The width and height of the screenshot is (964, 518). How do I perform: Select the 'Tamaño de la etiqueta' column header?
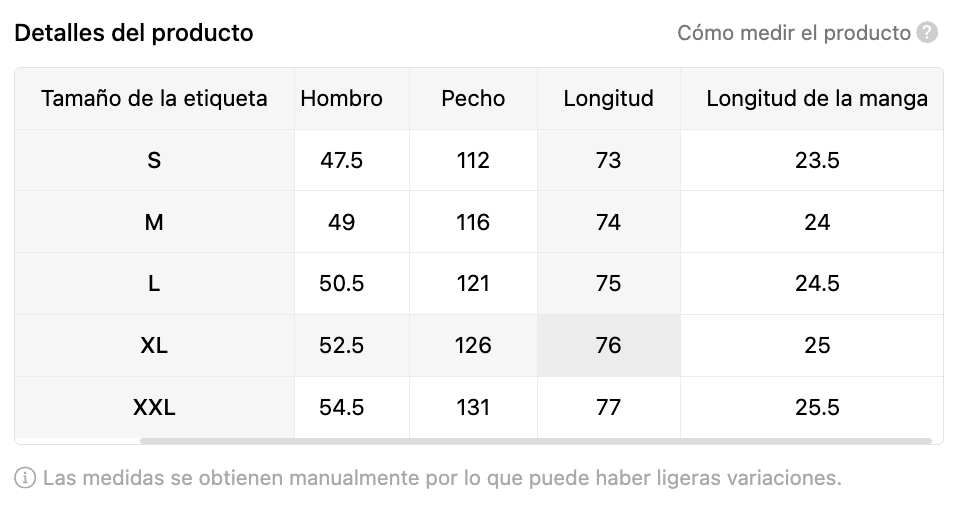154,98
